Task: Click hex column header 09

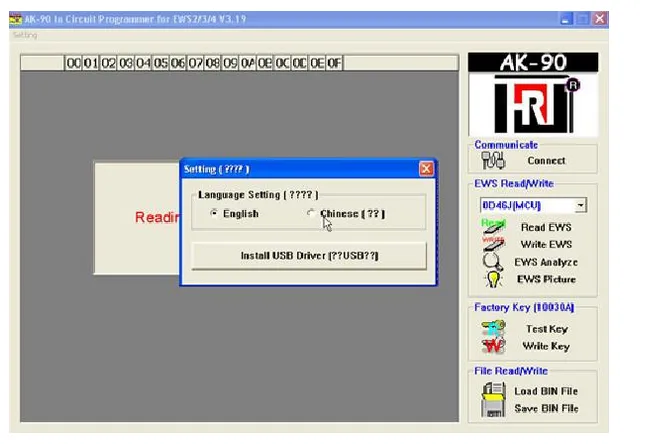Action: pos(230,63)
